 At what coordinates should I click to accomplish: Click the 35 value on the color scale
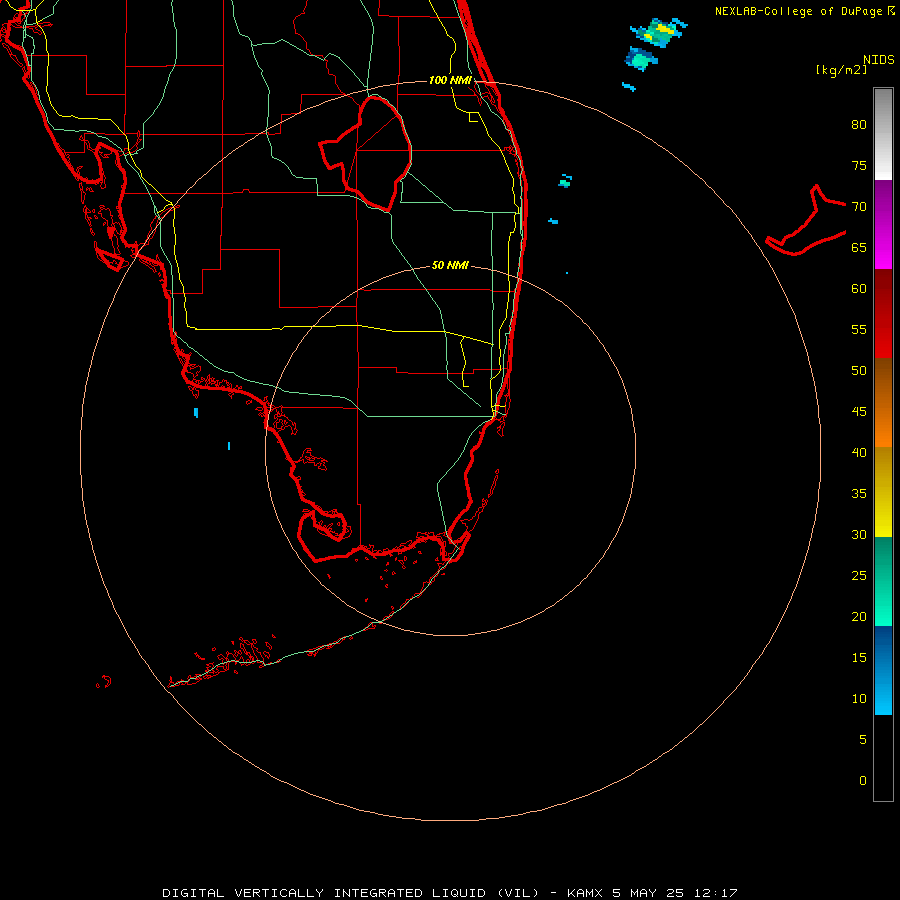[859, 494]
